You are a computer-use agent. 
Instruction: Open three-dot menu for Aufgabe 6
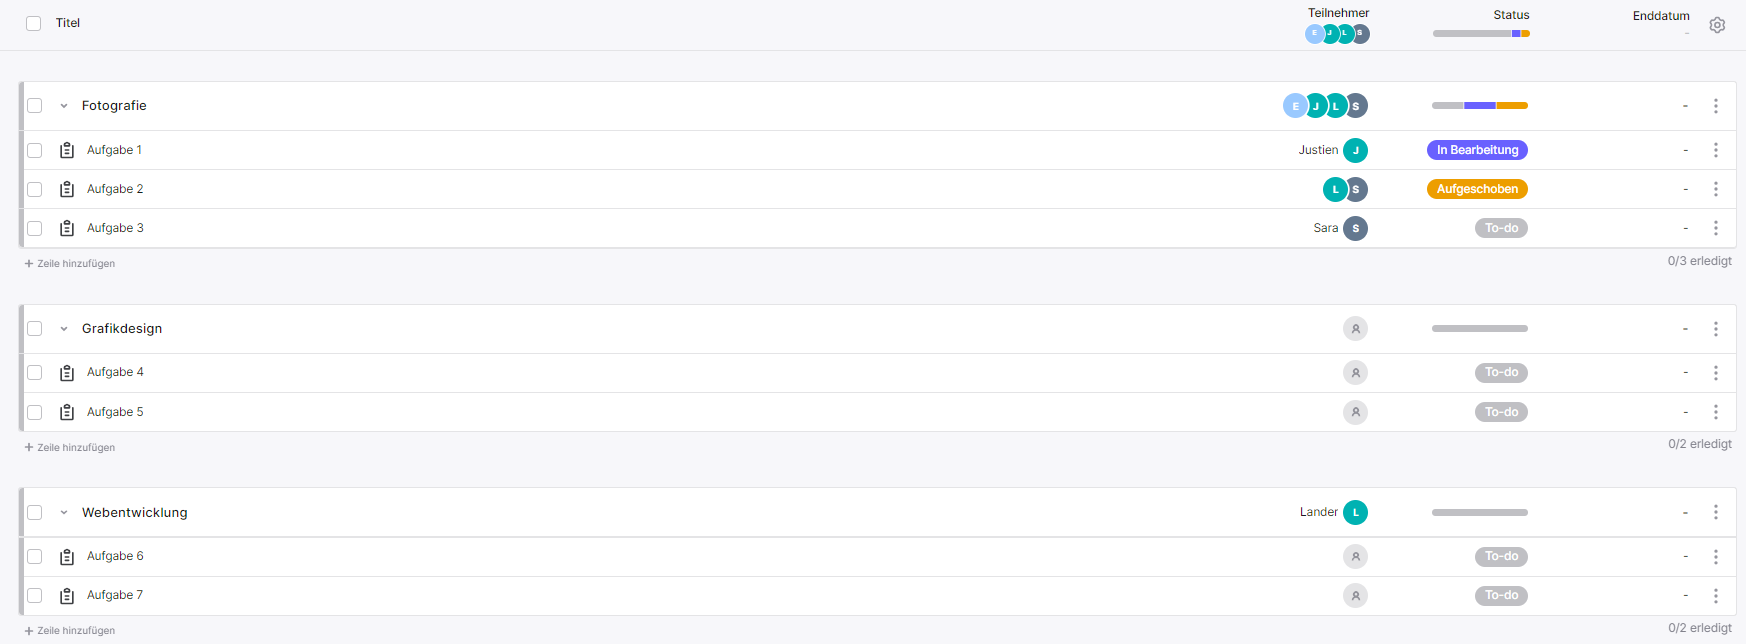click(1716, 557)
